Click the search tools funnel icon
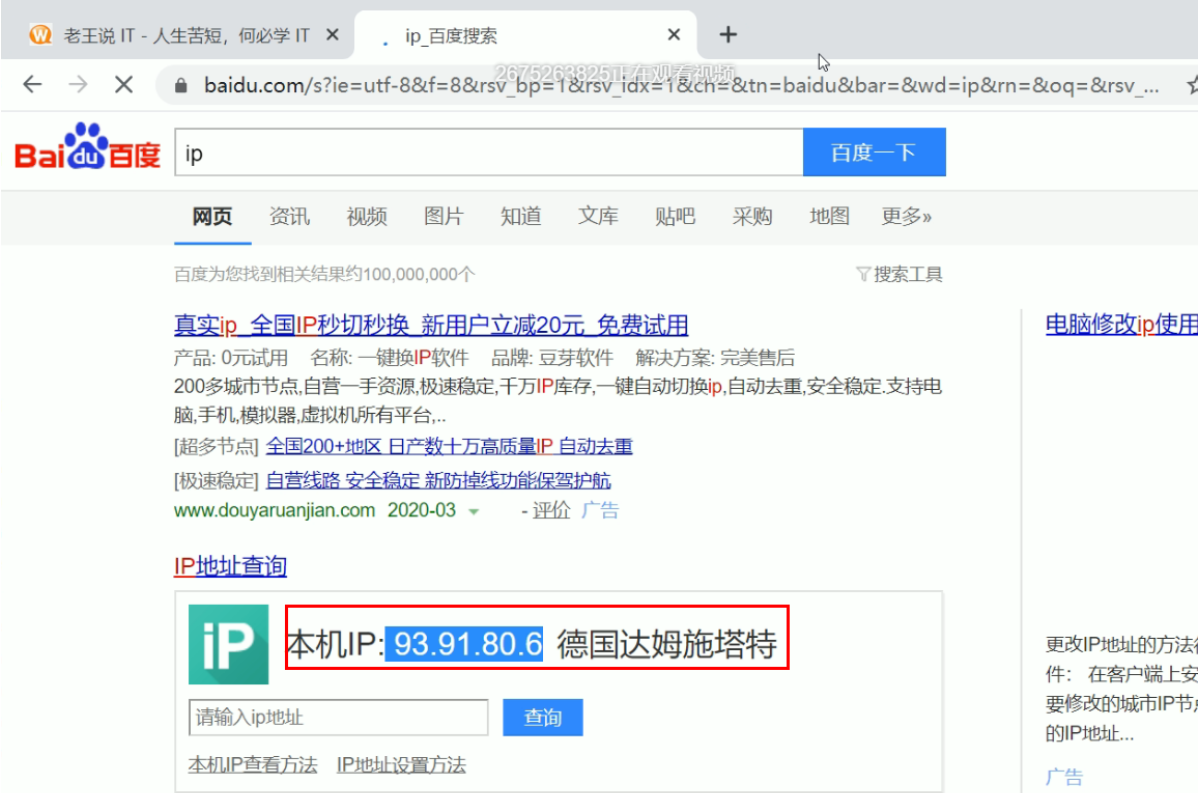Image resolution: width=1199 pixels, height=793 pixels. [863, 274]
